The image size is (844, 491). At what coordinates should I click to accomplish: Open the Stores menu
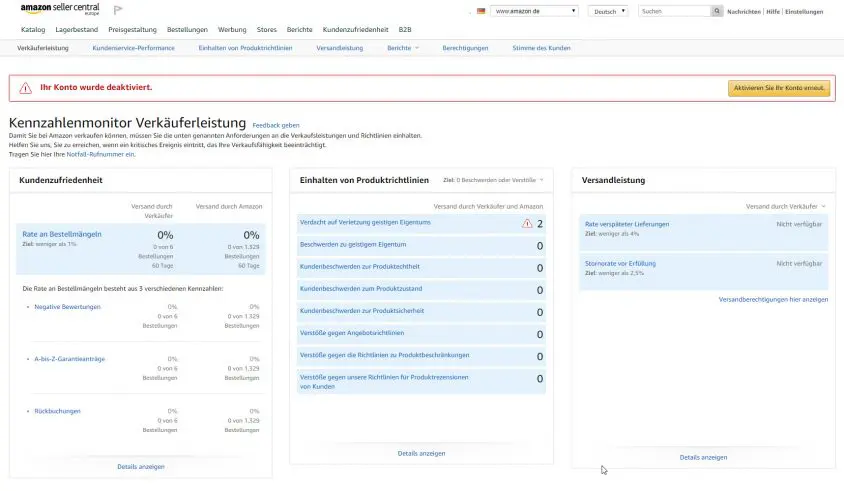pos(266,30)
